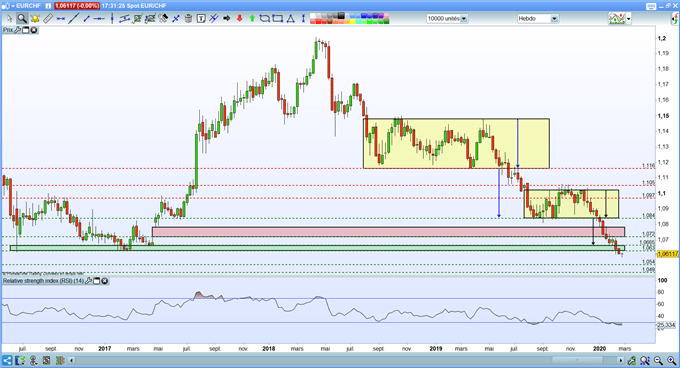Click the chart style indicators button
This screenshot has width=680, height=368.
tap(617, 19)
